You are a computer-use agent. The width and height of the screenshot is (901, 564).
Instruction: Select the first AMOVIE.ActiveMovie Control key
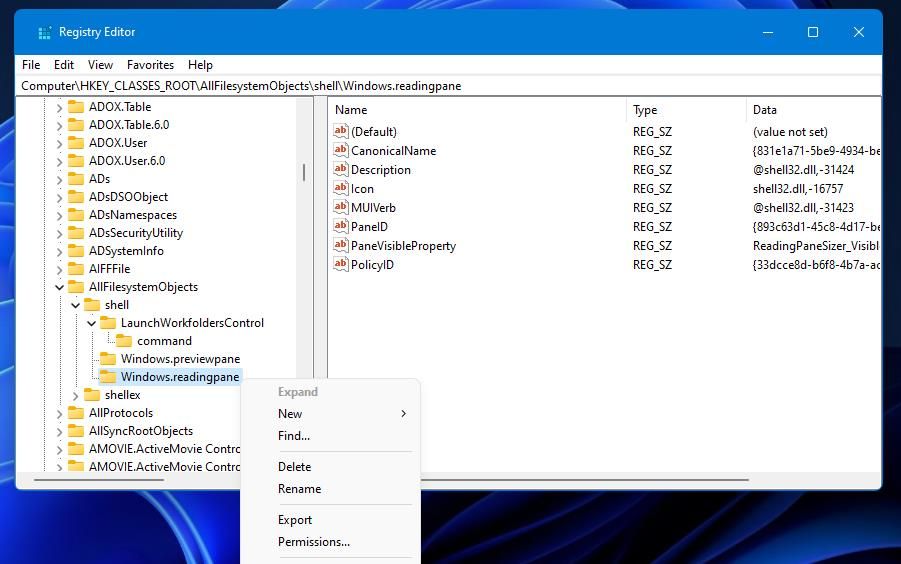coord(164,449)
